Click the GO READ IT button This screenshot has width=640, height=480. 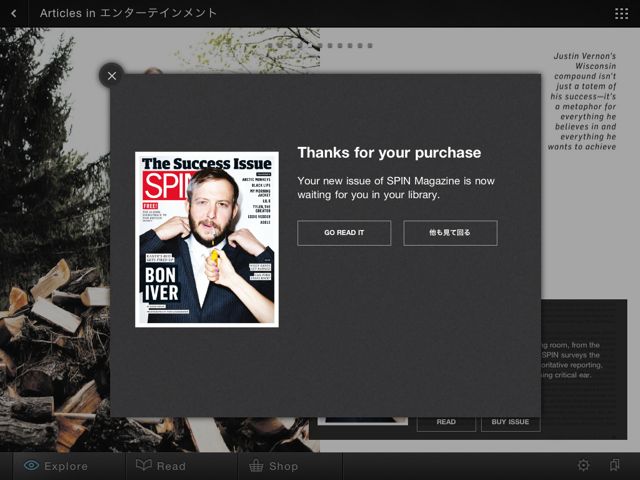[344, 233]
